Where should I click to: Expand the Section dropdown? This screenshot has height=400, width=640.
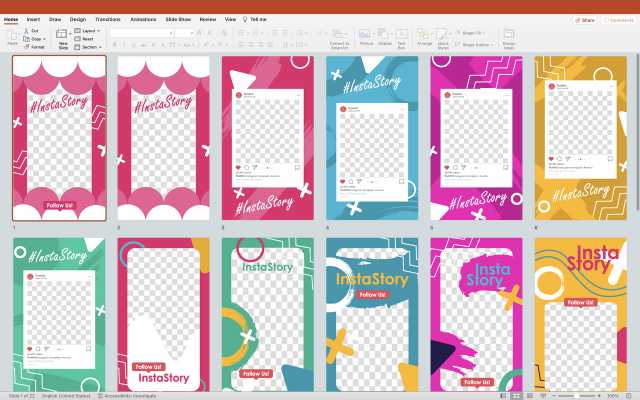90,47
